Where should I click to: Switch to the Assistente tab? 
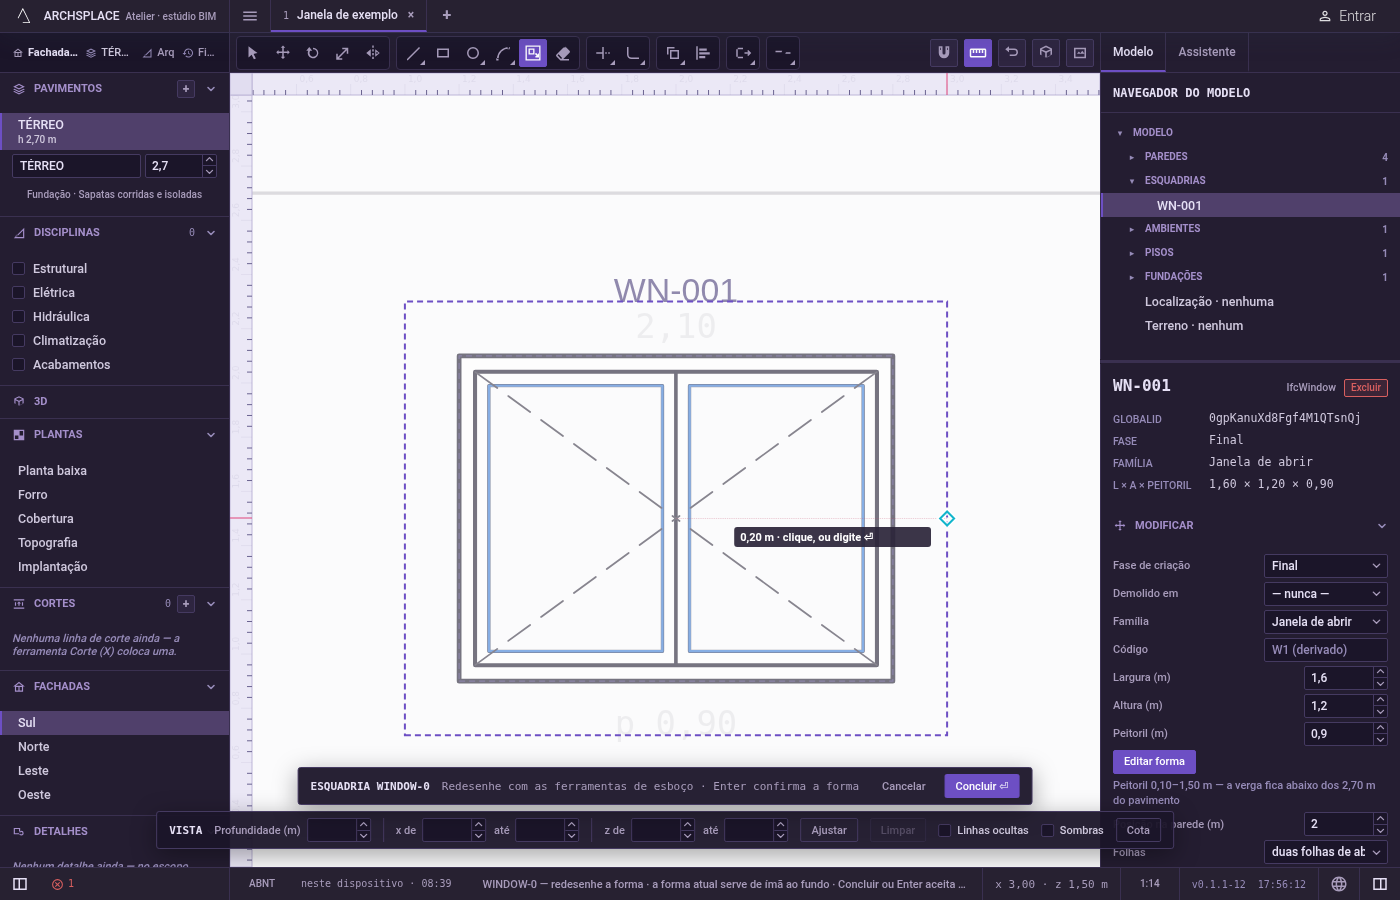tap(1207, 52)
